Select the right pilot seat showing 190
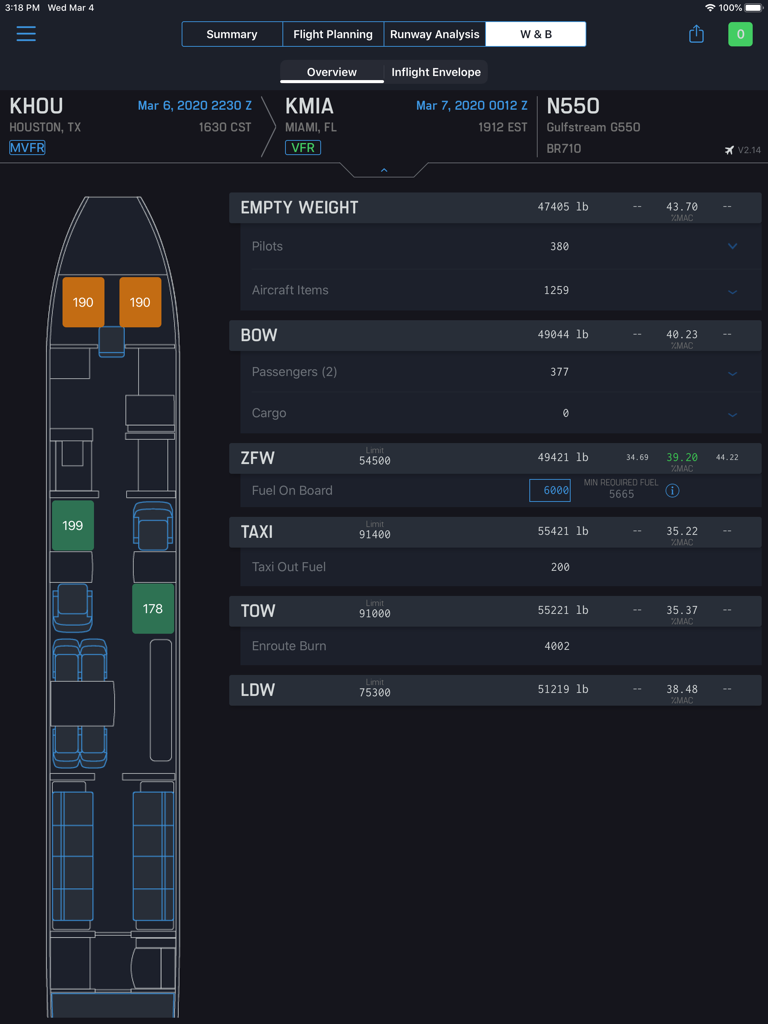 [x=139, y=301]
